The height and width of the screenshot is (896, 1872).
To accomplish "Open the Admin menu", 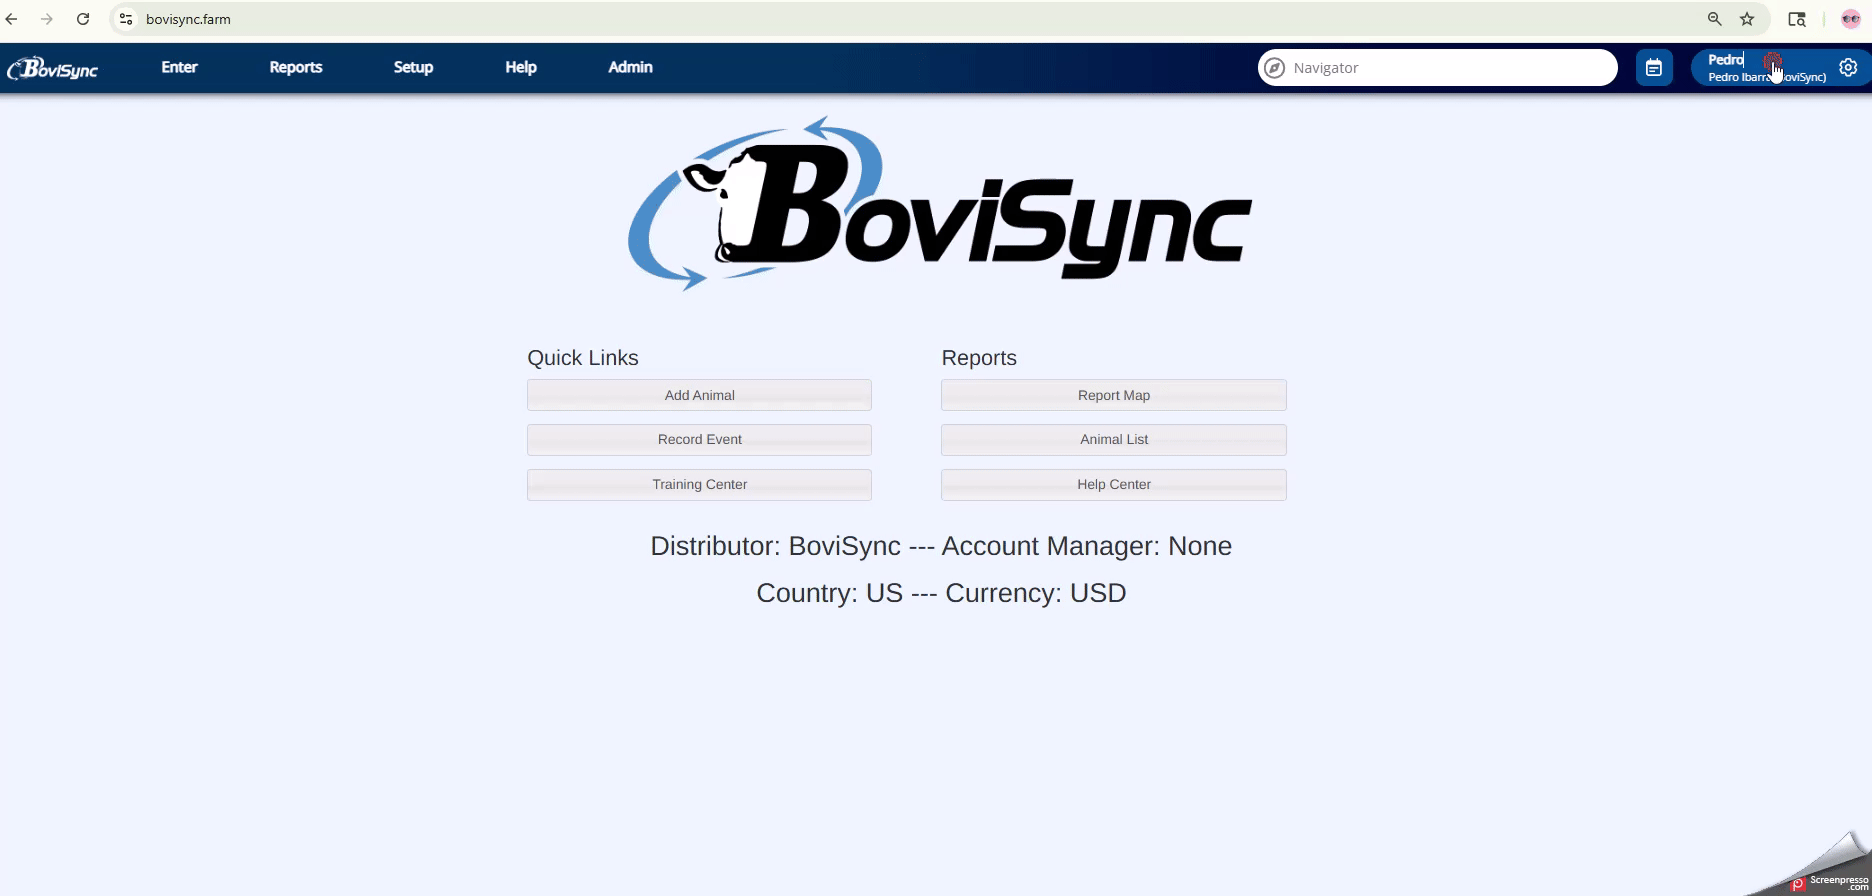I will (x=631, y=67).
